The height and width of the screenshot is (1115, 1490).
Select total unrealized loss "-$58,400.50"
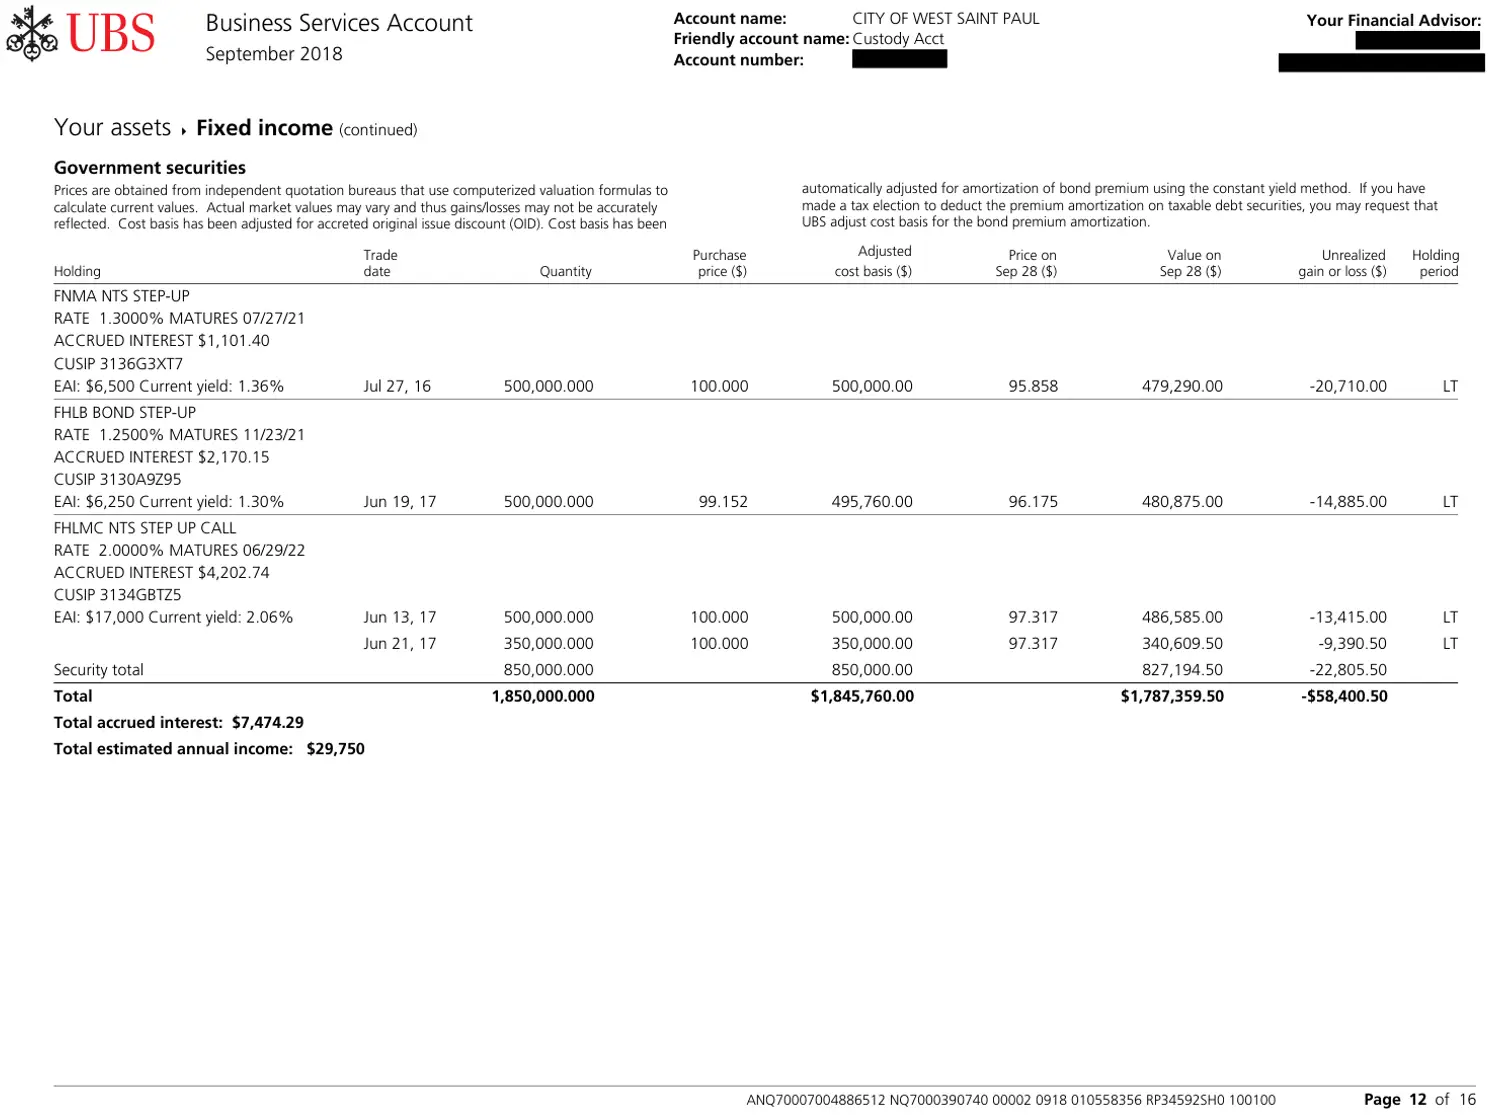click(x=1345, y=697)
